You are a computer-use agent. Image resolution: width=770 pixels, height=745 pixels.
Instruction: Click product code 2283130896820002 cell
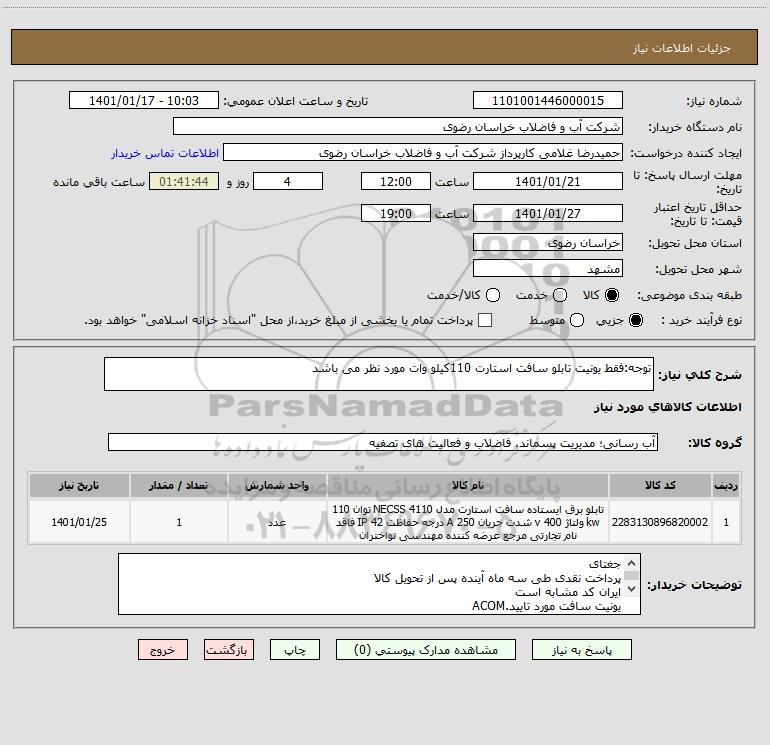pos(660,522)
